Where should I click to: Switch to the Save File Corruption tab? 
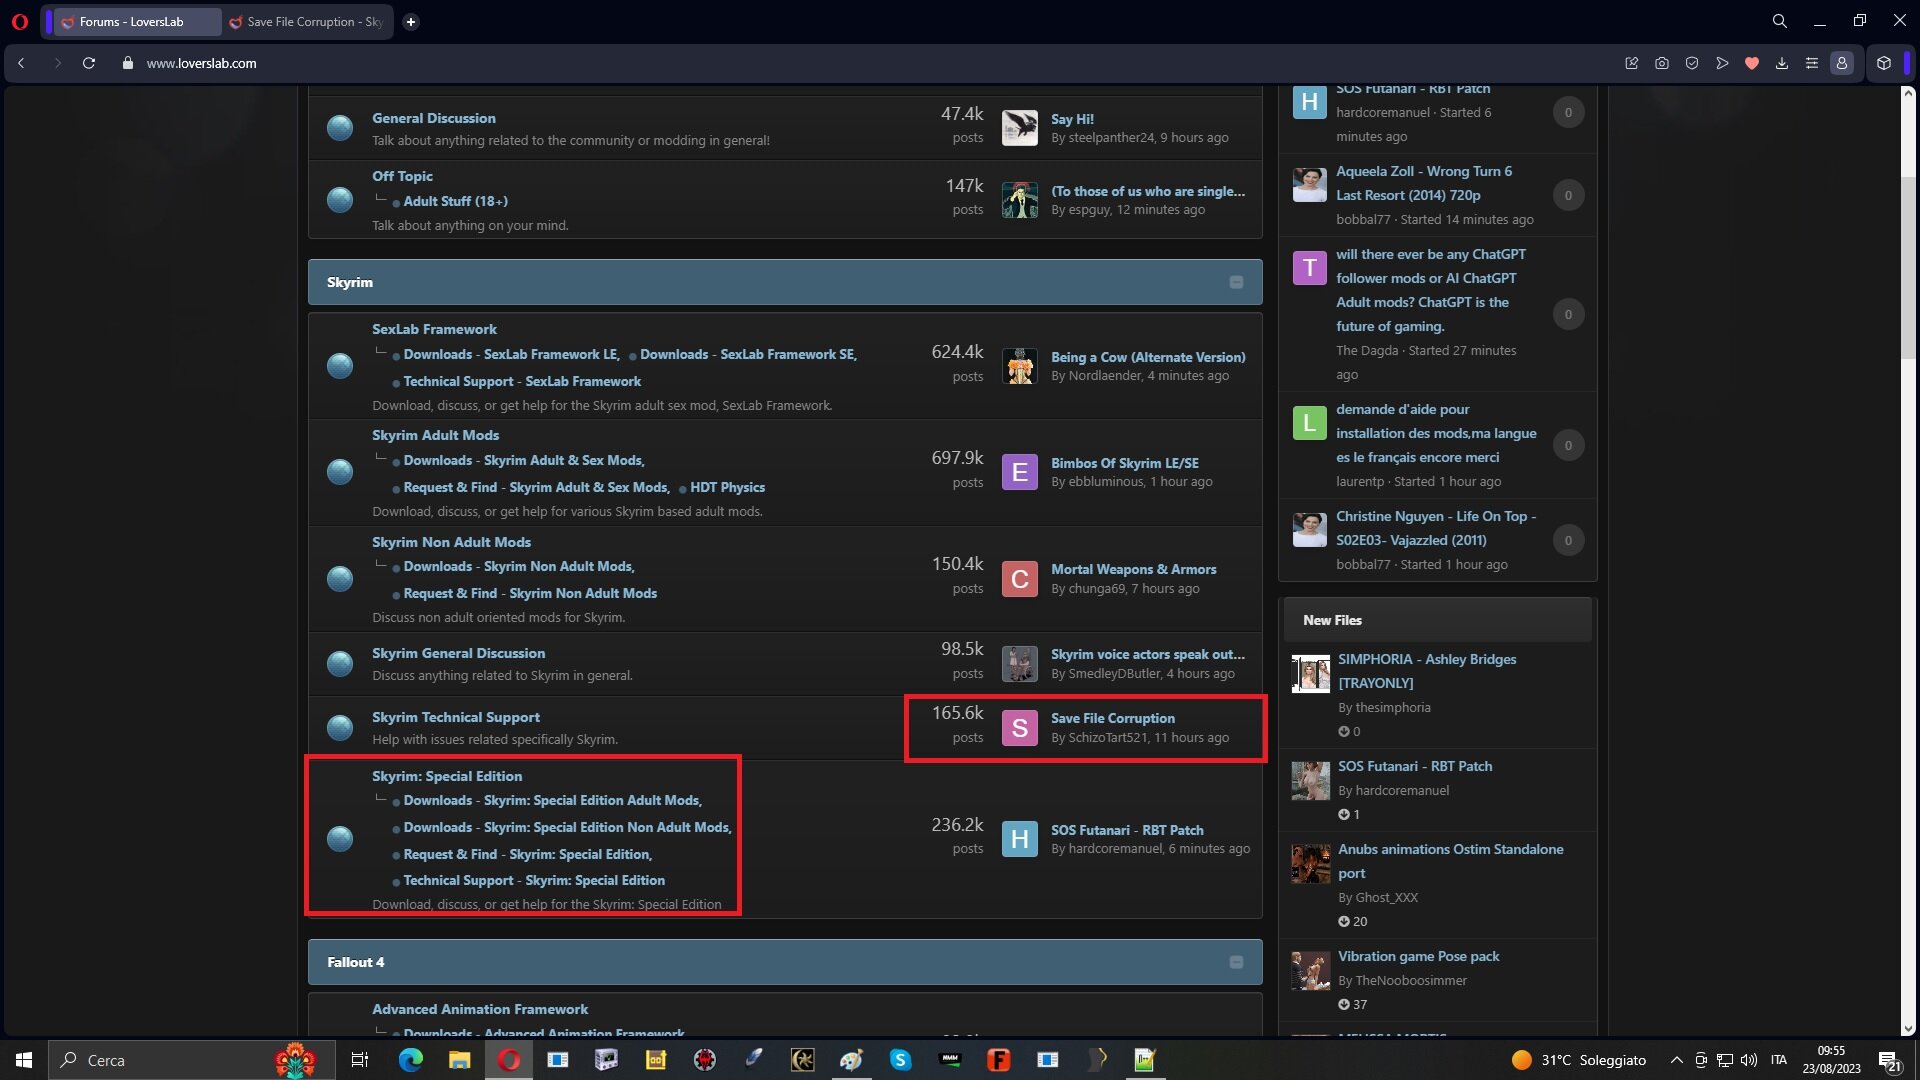[x=305, y=22]
